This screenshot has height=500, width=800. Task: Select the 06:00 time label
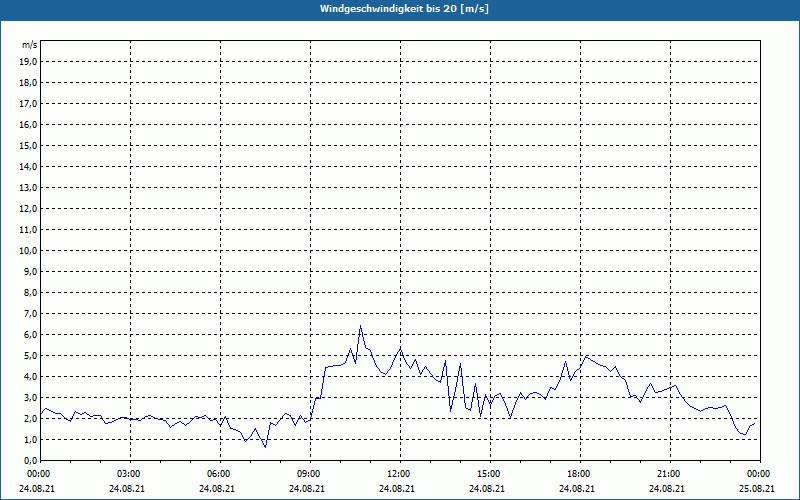click(x=220, y=474)
